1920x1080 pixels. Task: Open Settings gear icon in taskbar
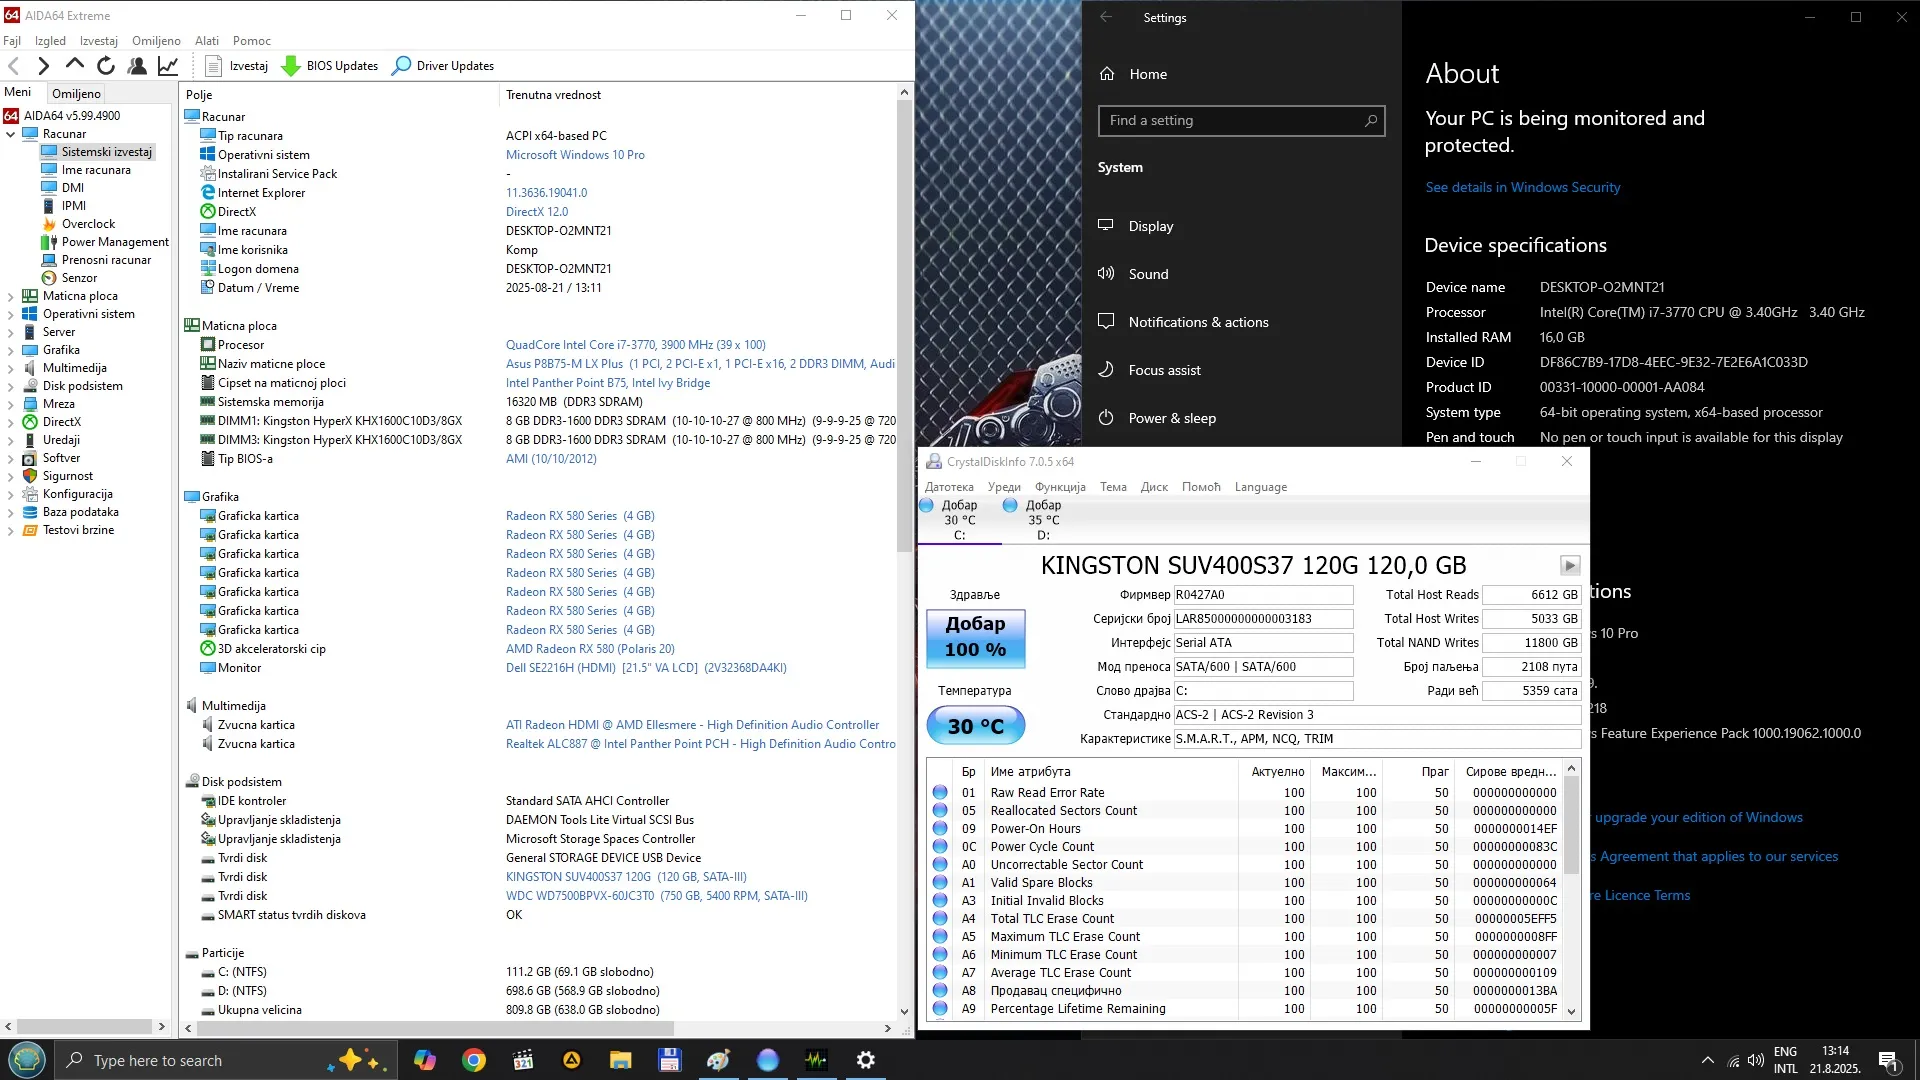click(x=866, y=1060)
